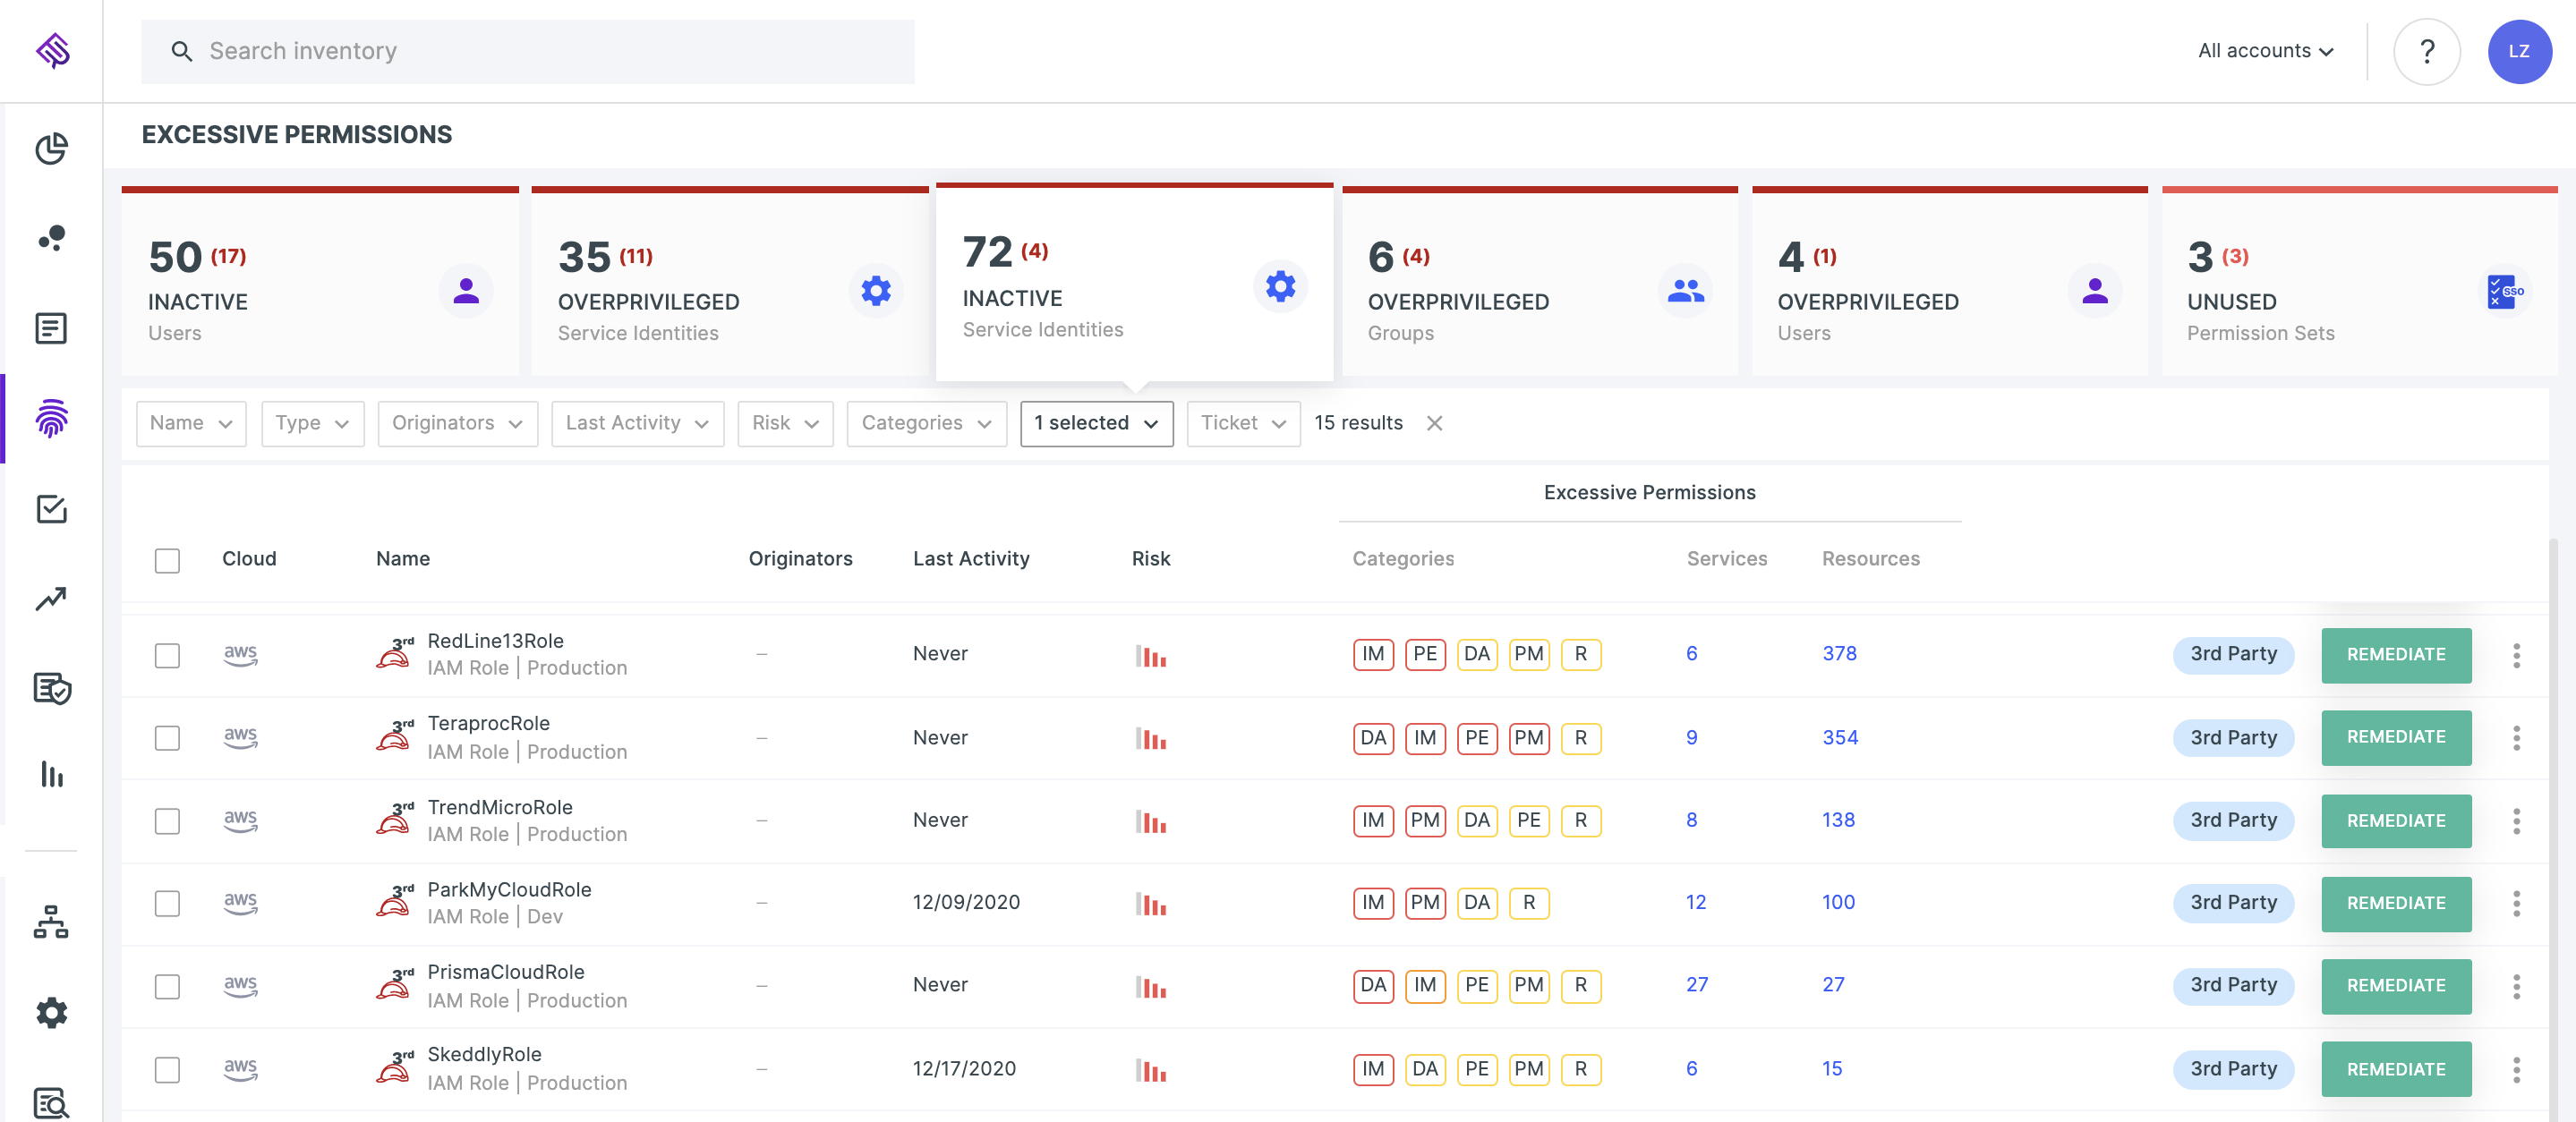
Task: Expand the Risk filter dropdown
Action: 785,423
